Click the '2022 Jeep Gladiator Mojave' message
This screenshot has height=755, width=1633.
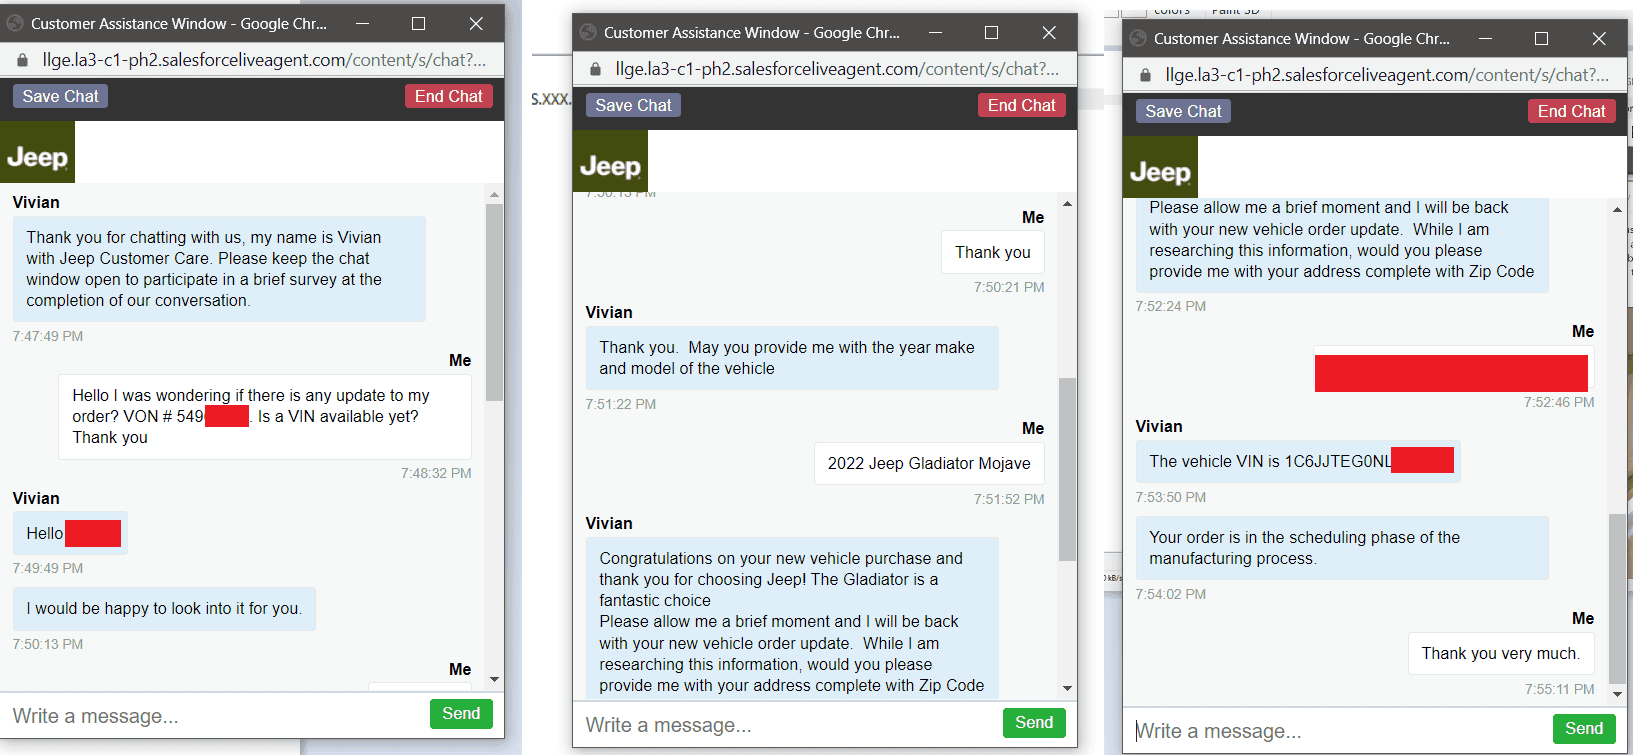tap(929, 463)
